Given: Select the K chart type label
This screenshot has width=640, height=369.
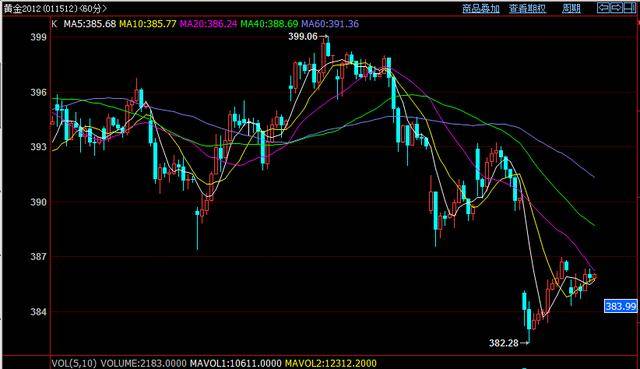Looking at the screenshot, I should coord(54,24).
